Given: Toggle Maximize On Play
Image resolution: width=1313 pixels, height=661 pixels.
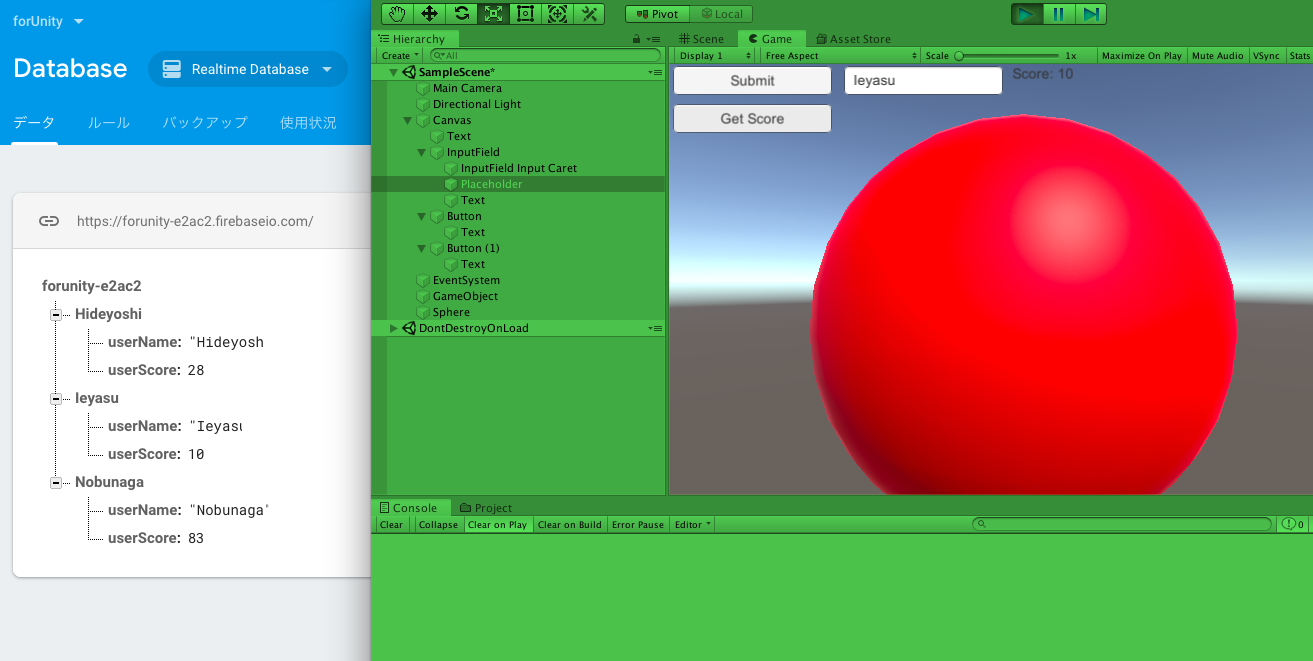Looking at the screenshot, I should [1141, 56].
